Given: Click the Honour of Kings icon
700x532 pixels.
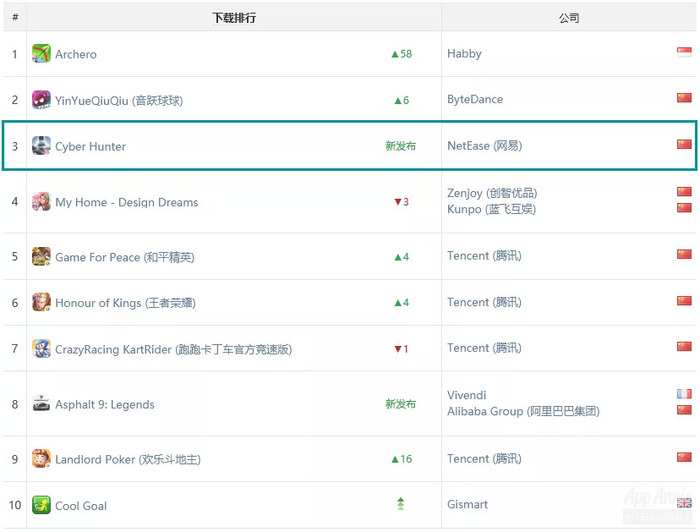Looking at the screenshot, I should click(x=41, y=302).
